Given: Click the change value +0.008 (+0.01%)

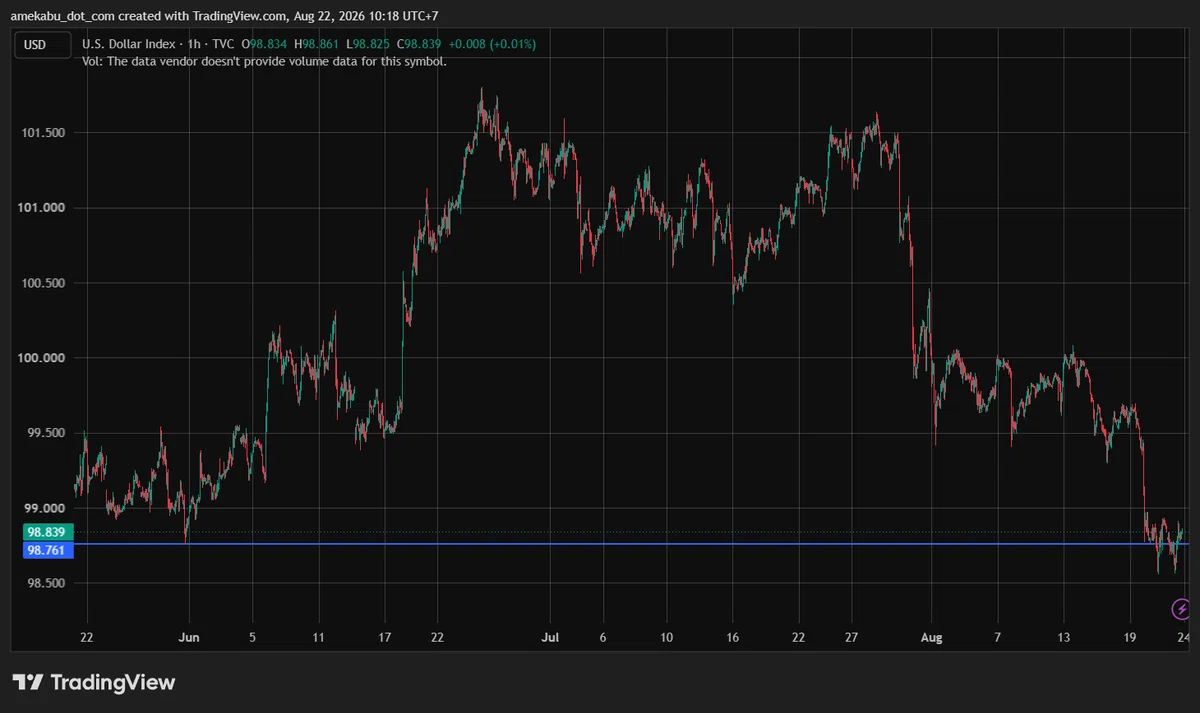Looking at the screenshot, I should pos(493,44).
